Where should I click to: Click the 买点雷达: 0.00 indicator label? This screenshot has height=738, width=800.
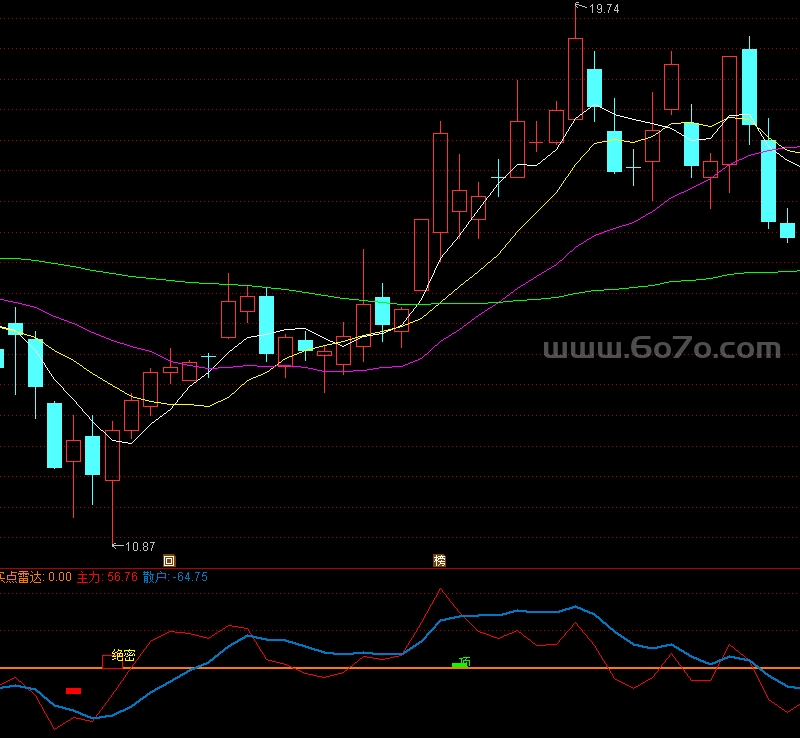(36, 577)
